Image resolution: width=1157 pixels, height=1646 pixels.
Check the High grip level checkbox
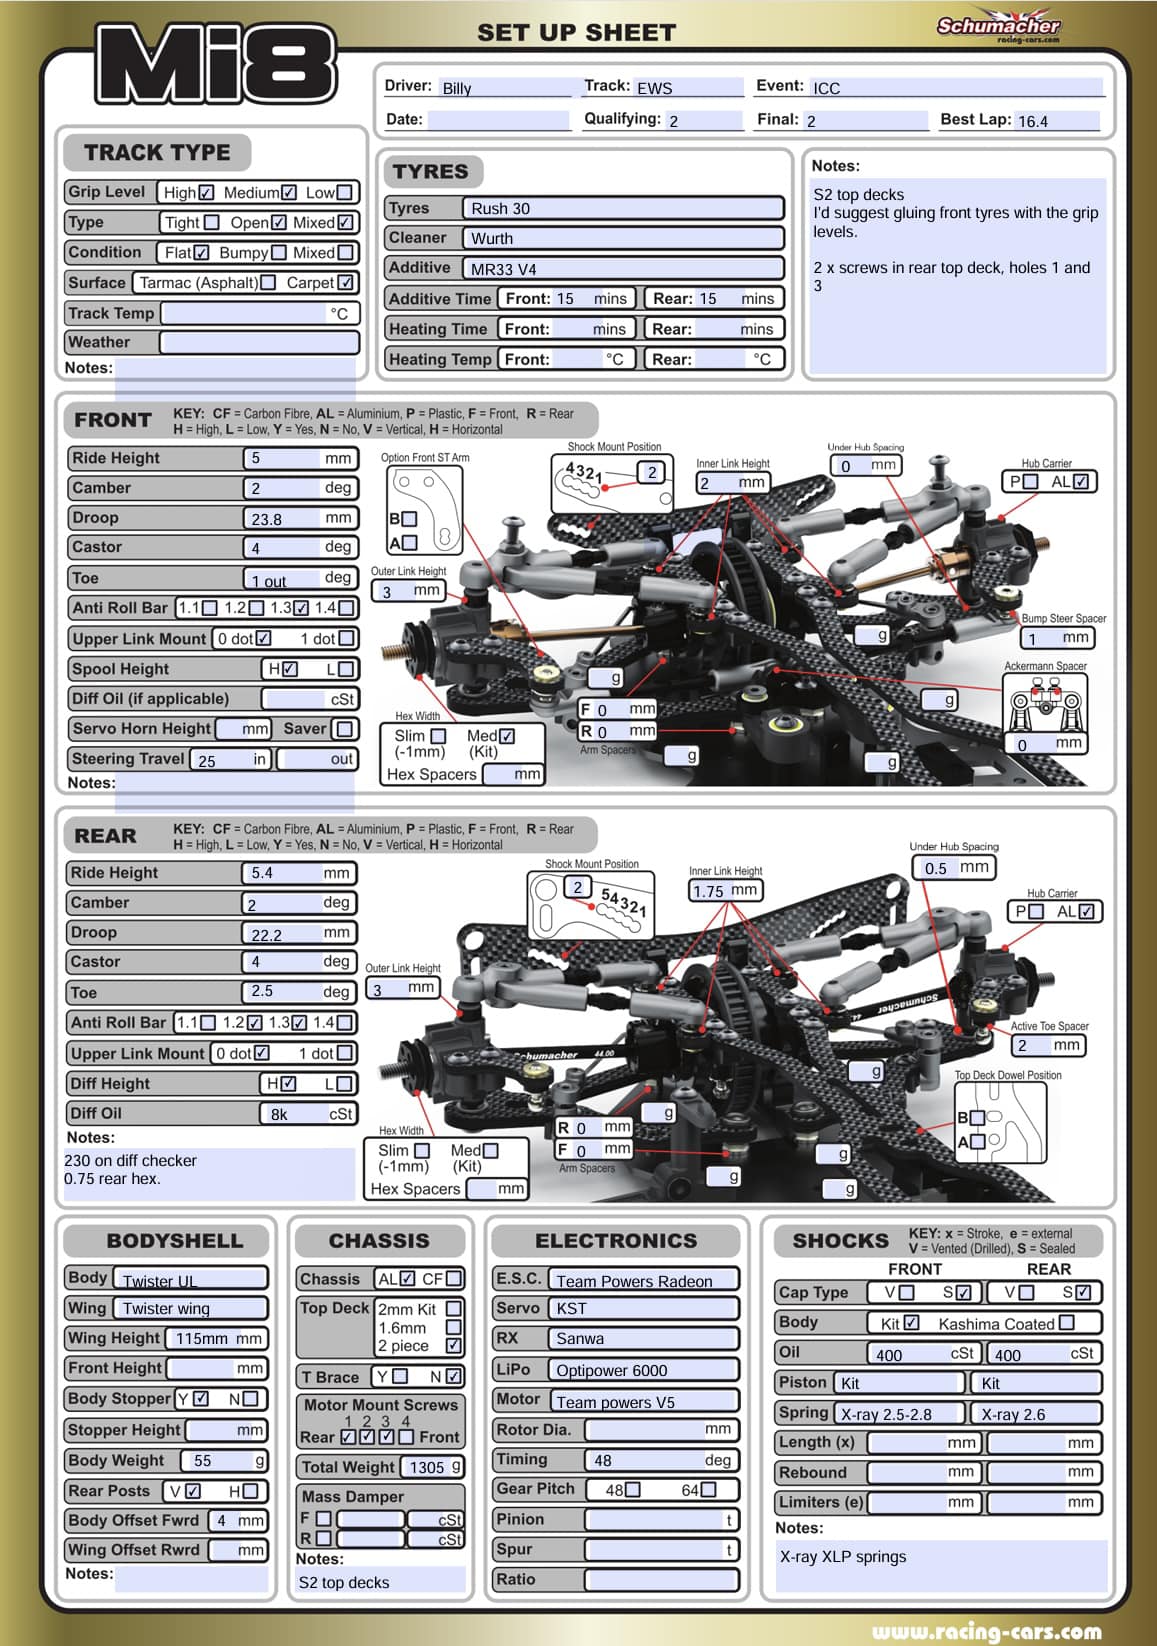coord(206,192)
